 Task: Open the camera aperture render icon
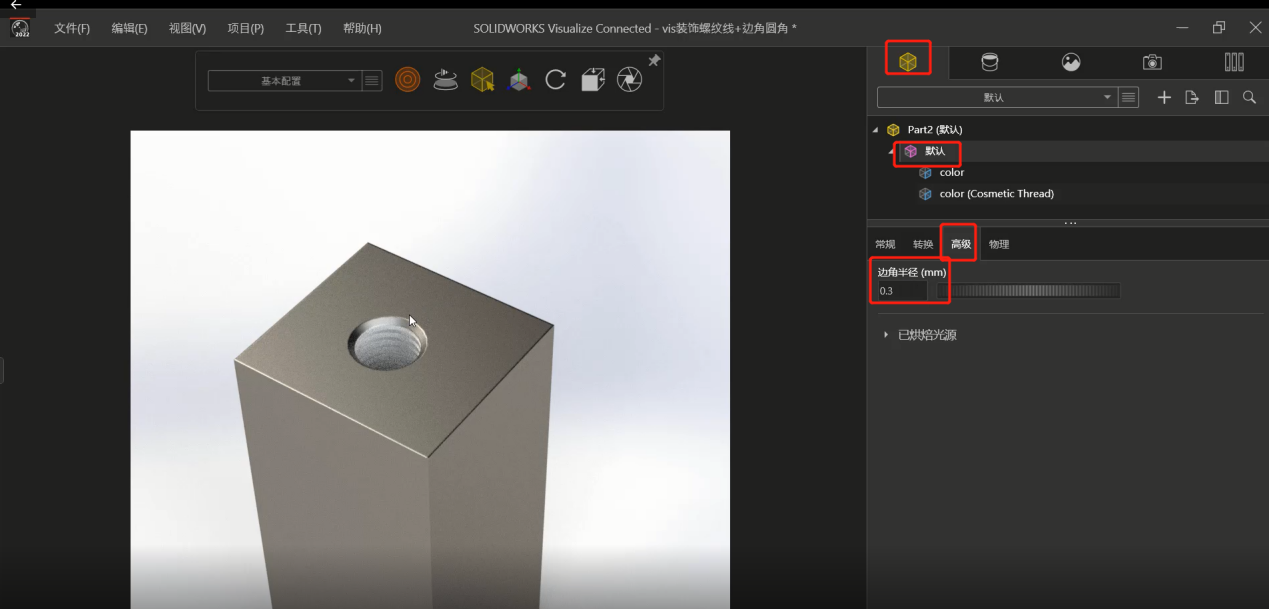[629, 80]
